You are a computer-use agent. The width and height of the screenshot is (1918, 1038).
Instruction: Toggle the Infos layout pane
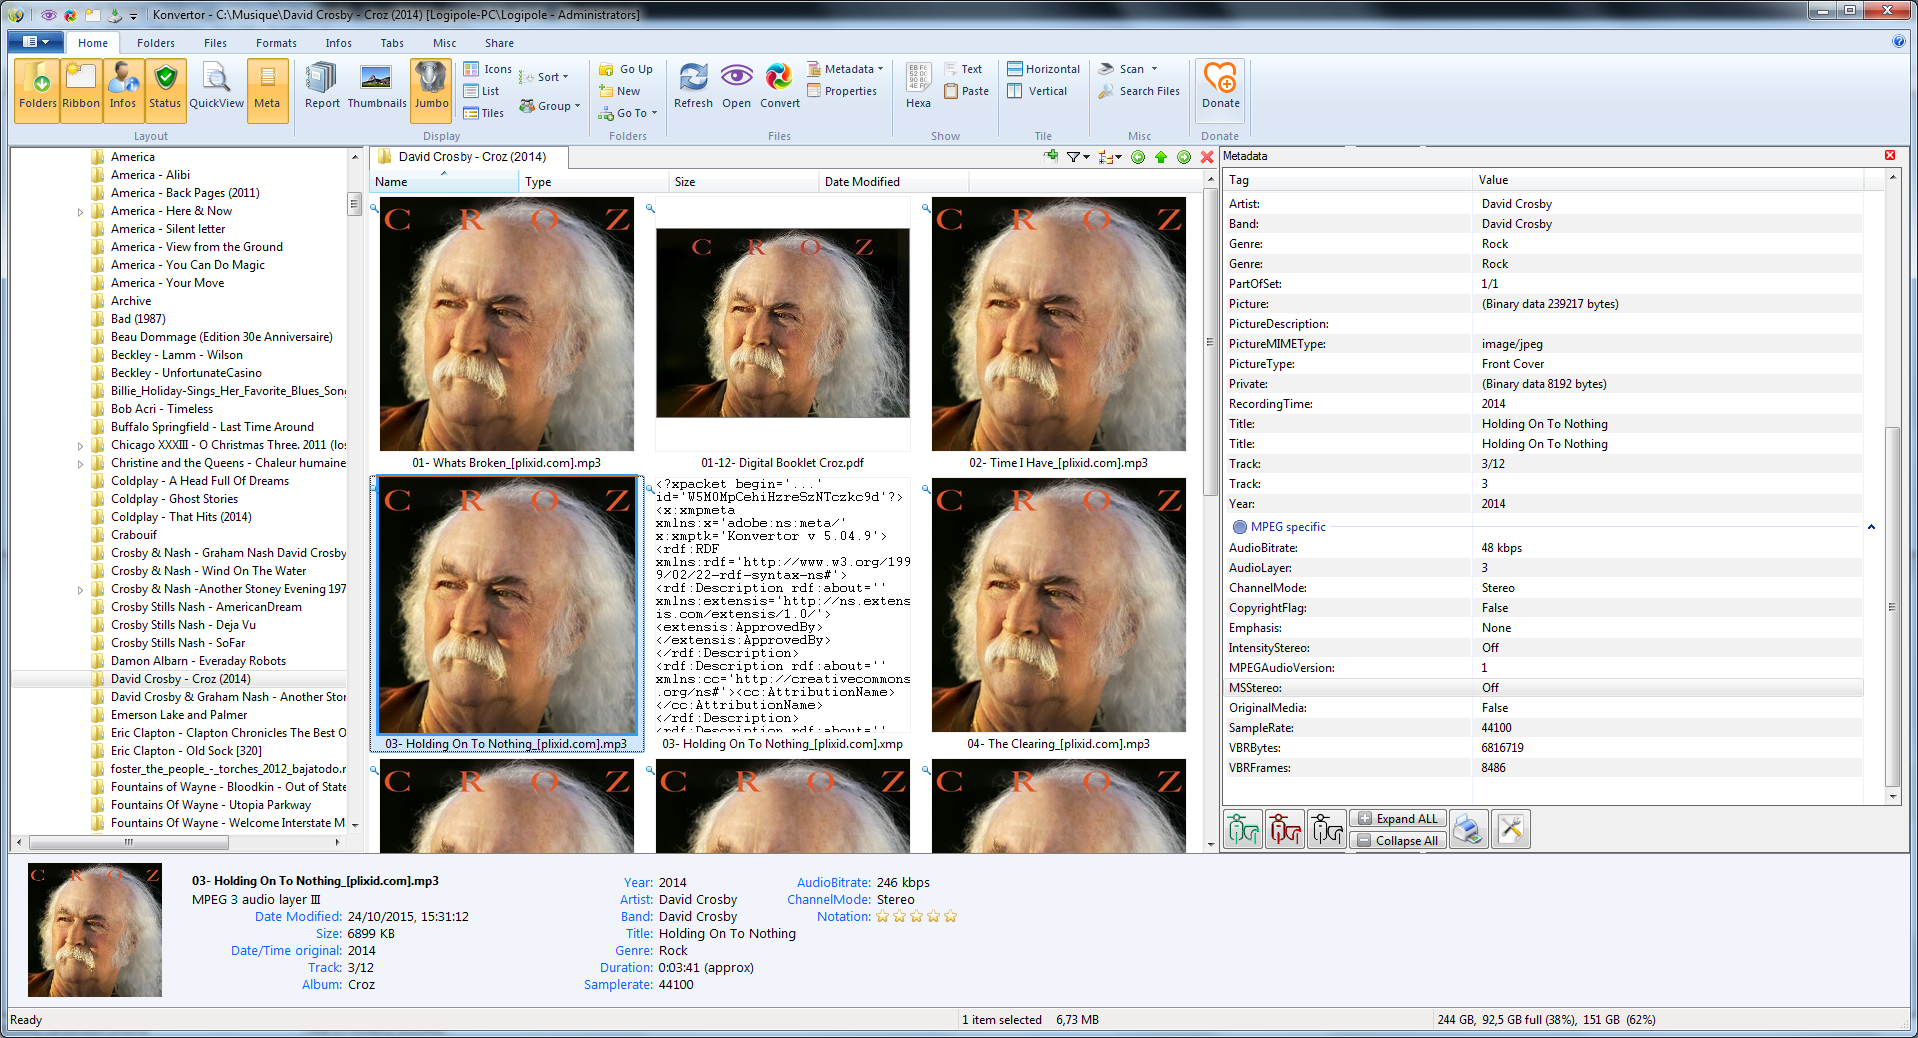coord(123,90)
